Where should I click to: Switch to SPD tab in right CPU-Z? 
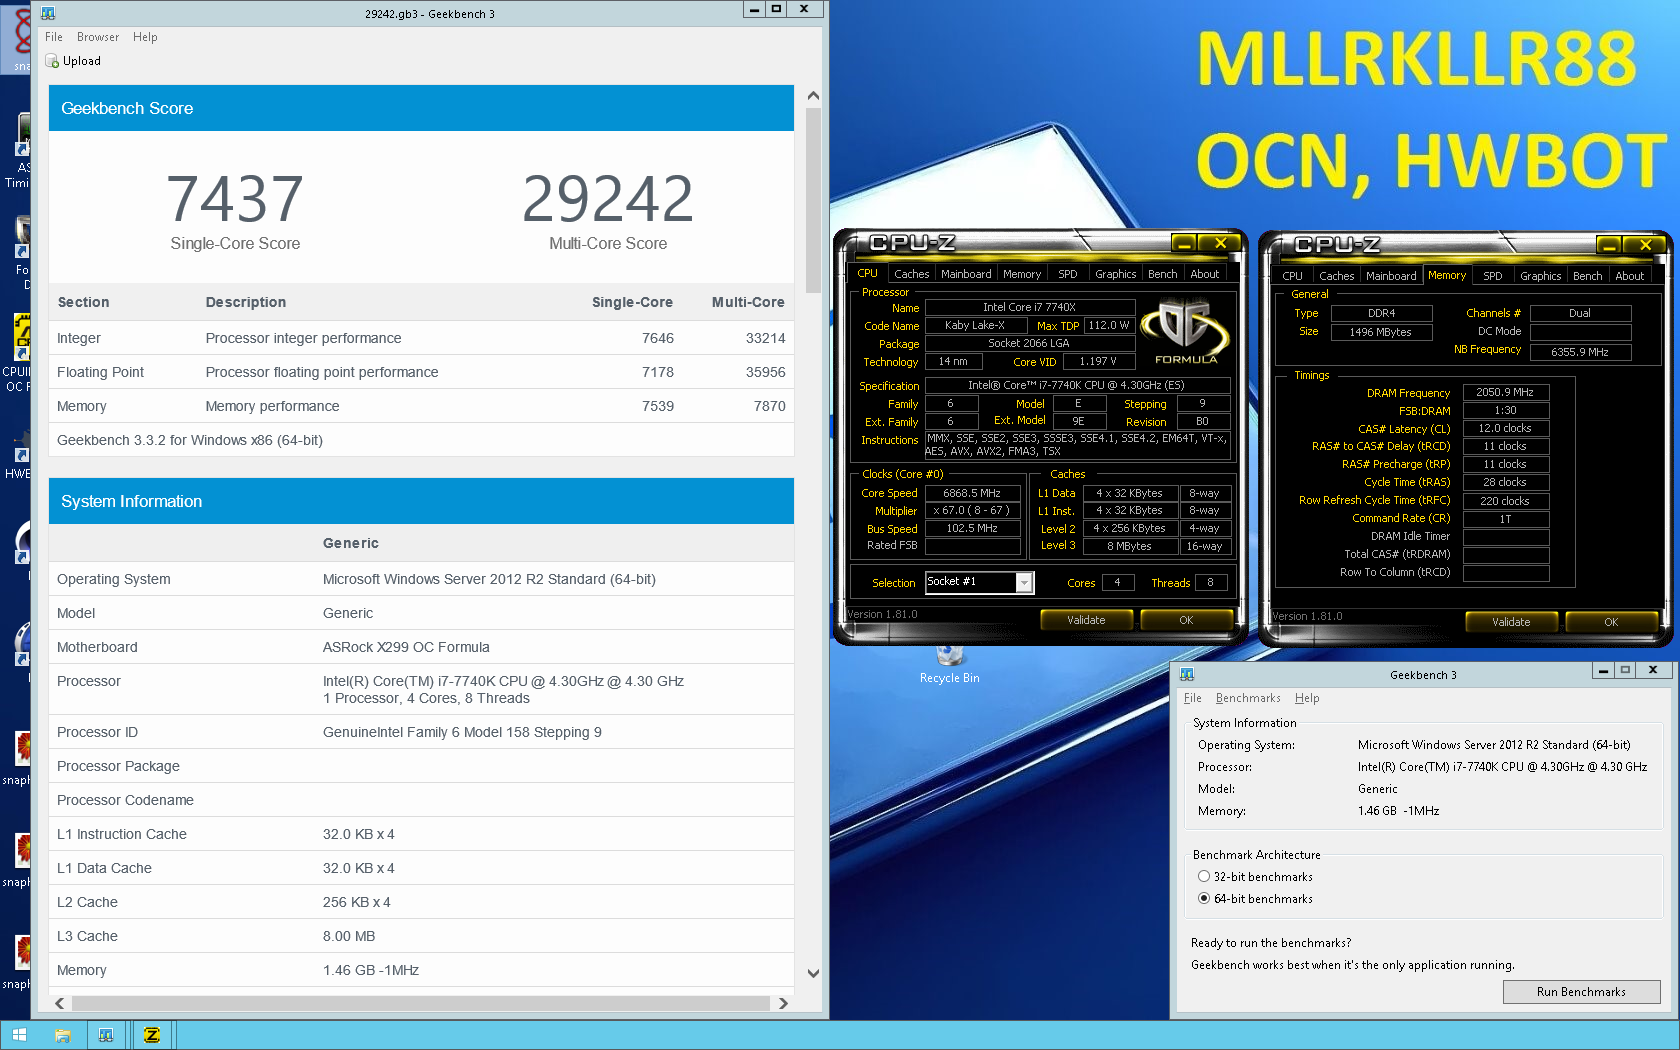click(x=1492, y=276)
